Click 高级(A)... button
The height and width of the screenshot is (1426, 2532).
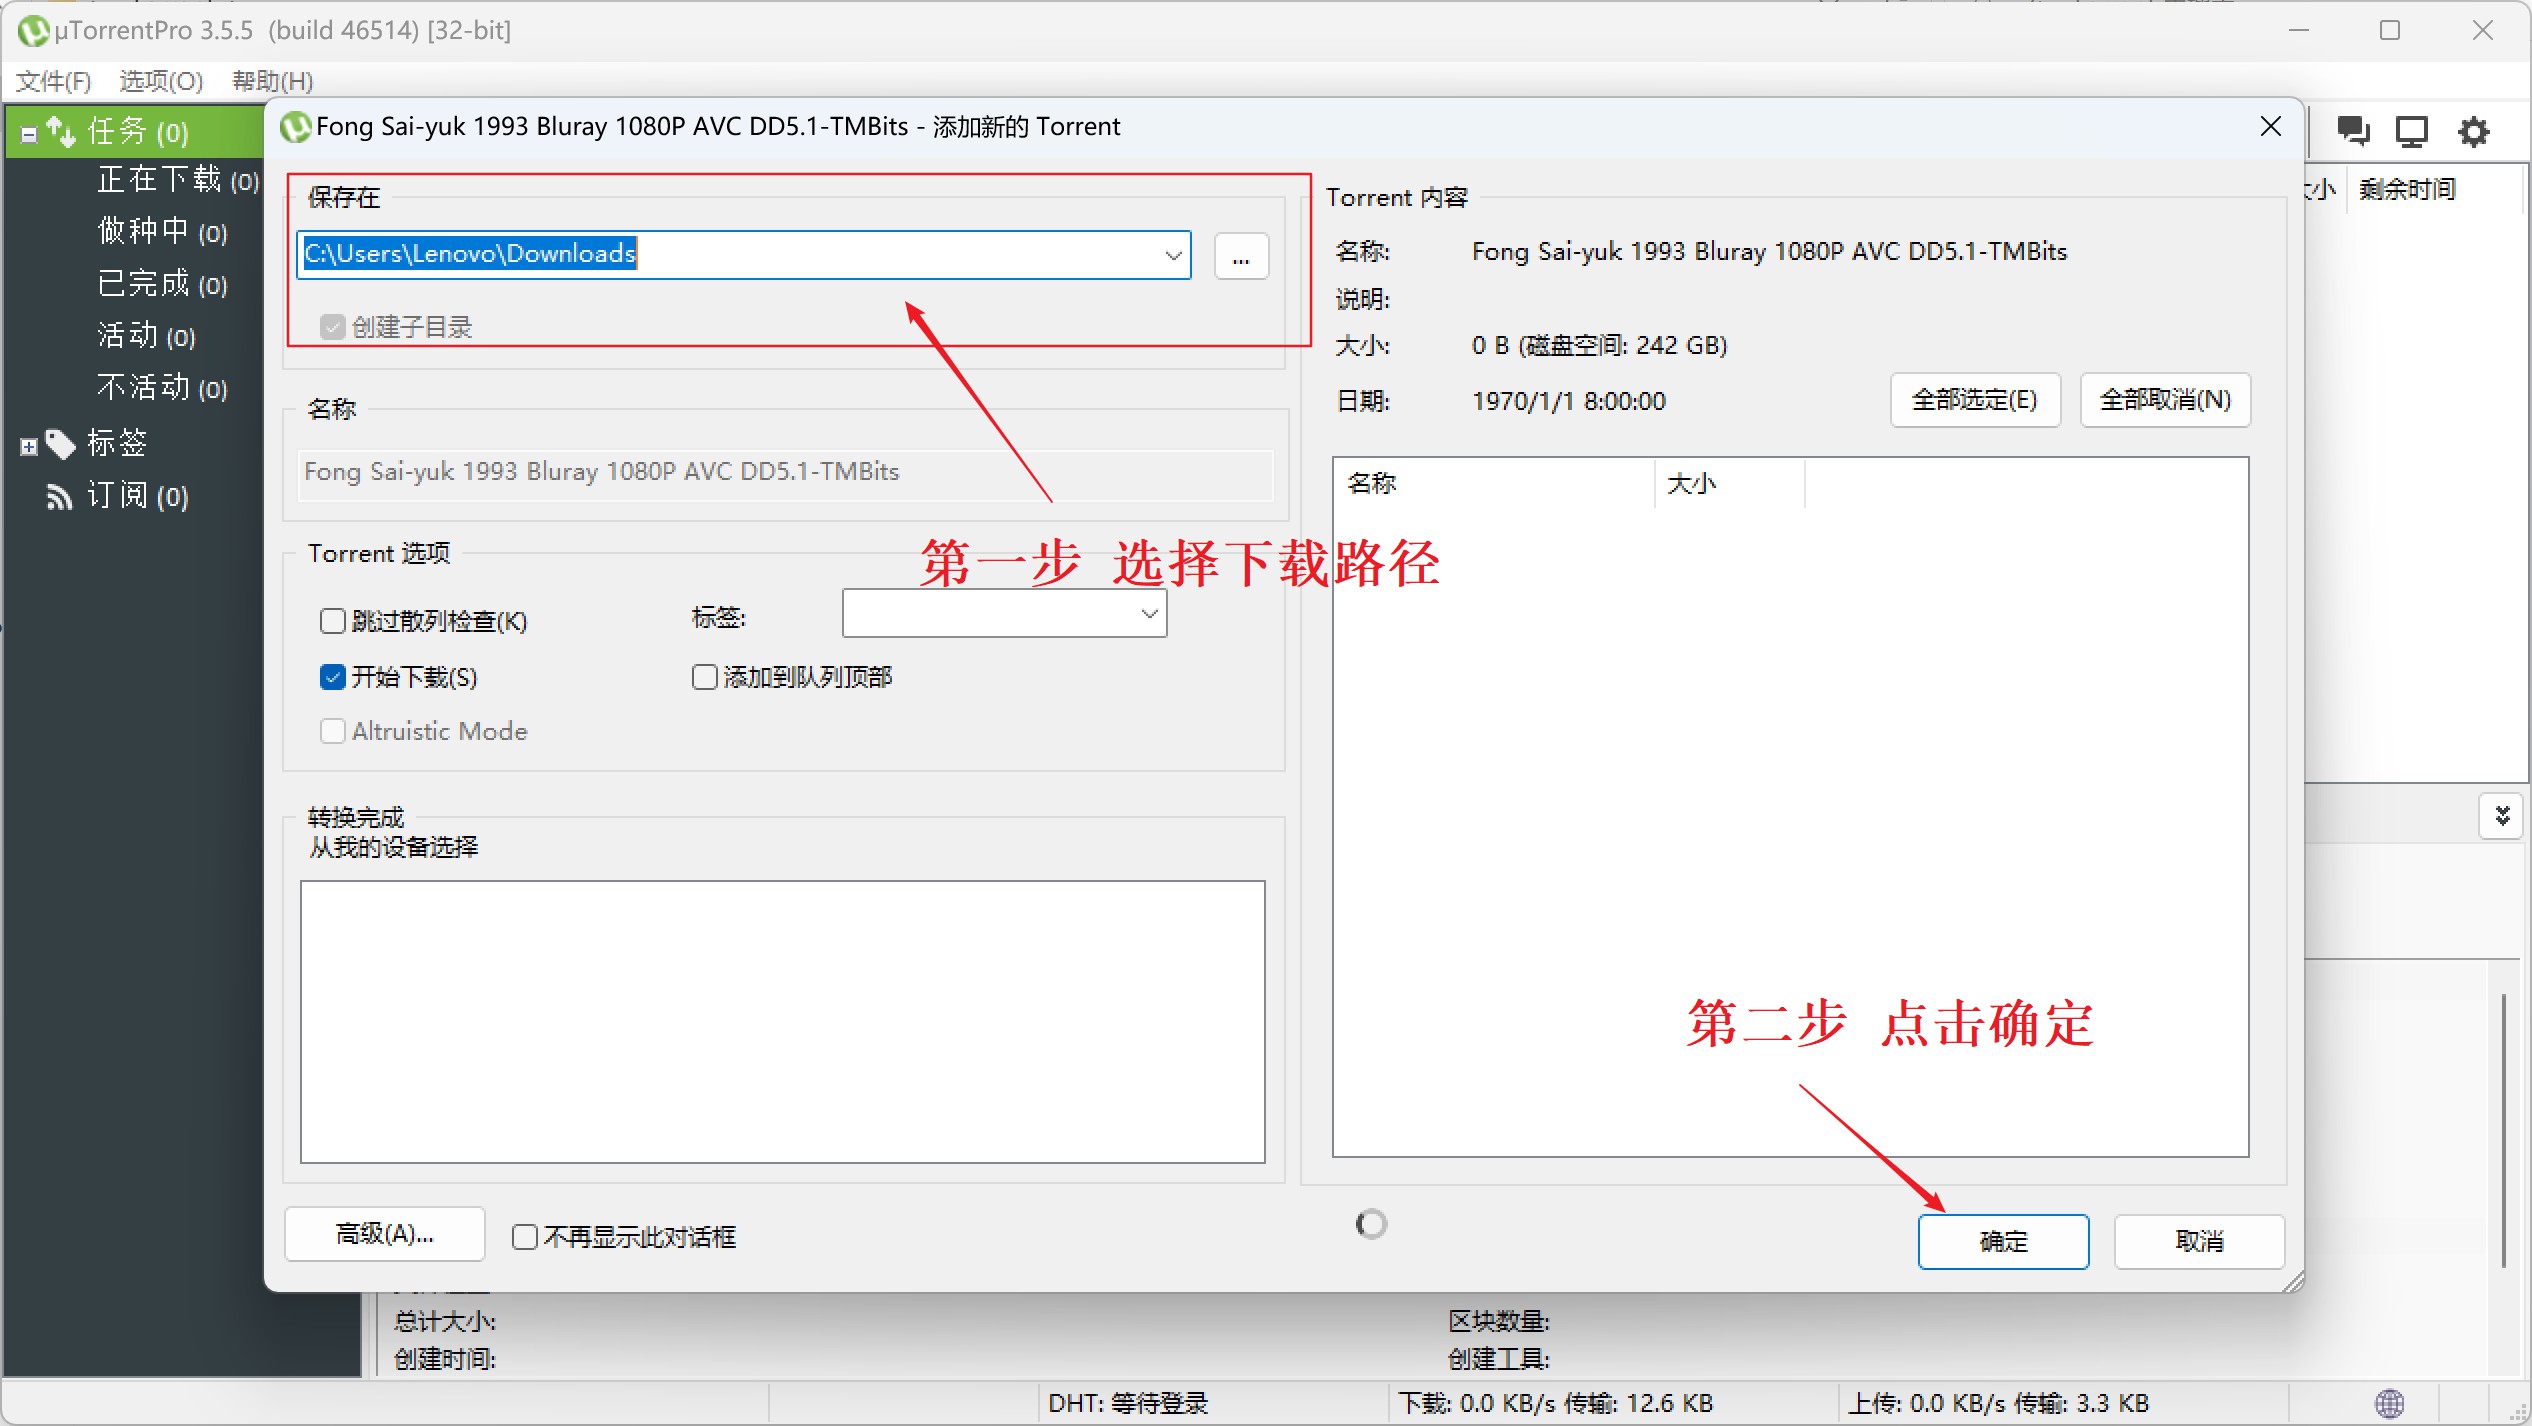click(384, 1234)
